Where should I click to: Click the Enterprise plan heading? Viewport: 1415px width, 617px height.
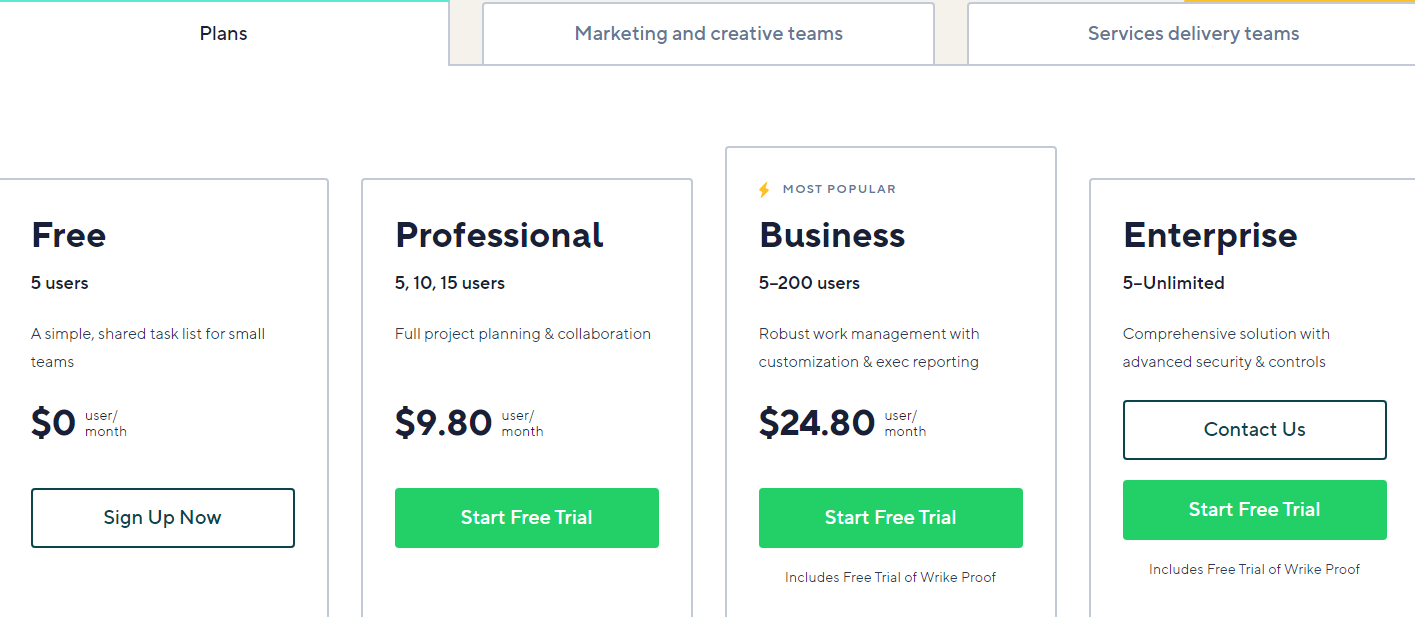[1210, 235]
